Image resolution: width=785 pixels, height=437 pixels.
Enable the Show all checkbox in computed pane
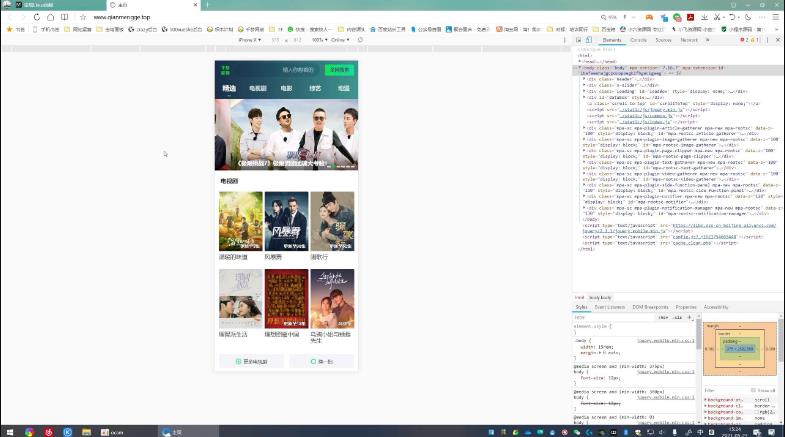752,390
